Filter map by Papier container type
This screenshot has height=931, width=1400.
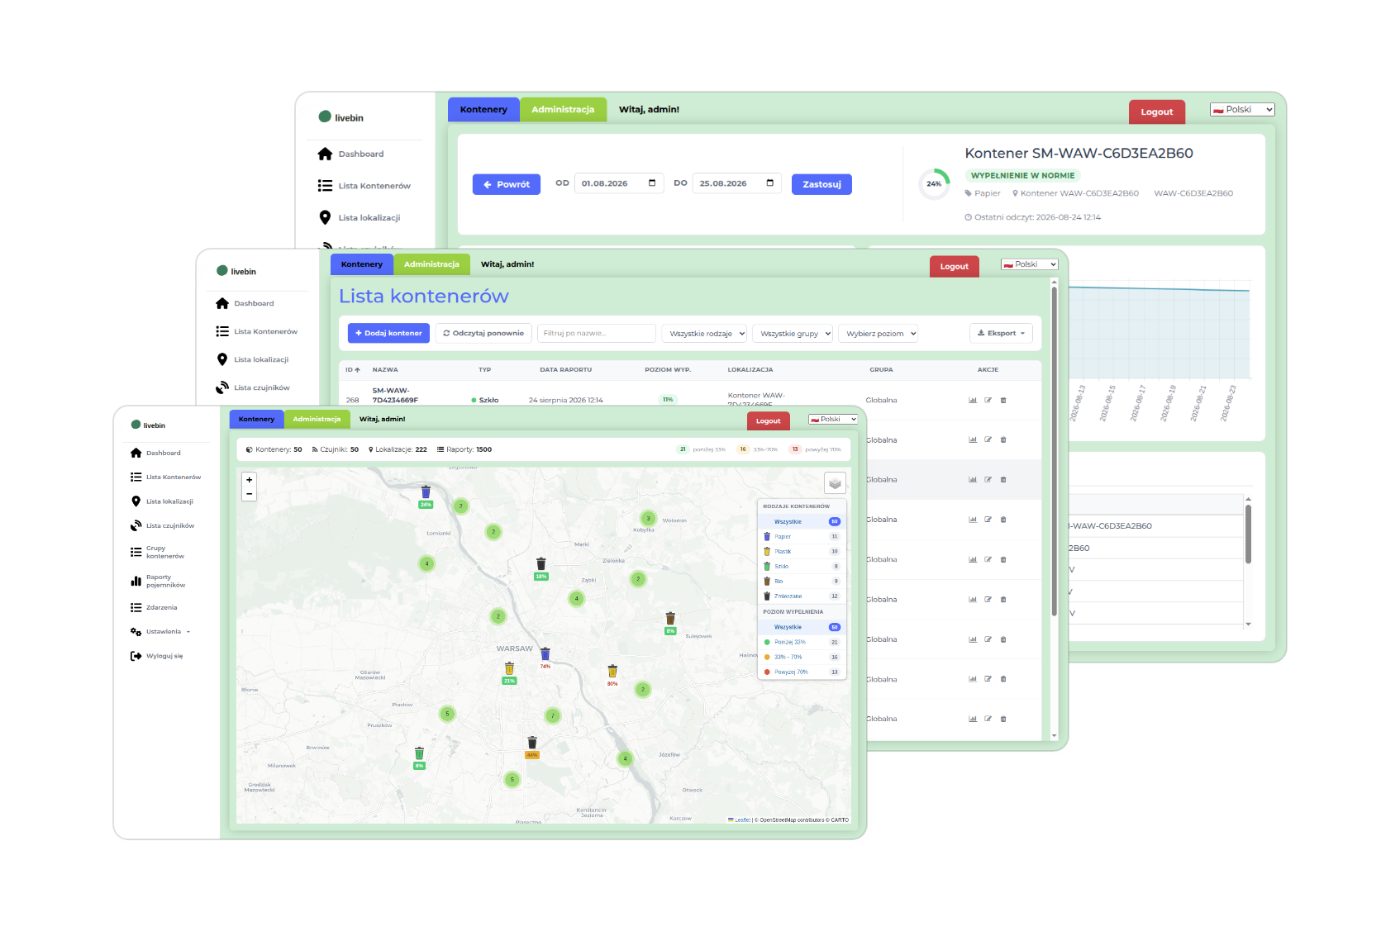click(801, 536)
